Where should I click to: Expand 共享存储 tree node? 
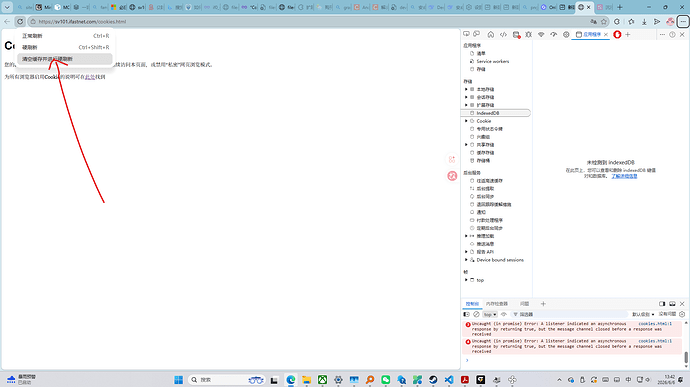466,145
